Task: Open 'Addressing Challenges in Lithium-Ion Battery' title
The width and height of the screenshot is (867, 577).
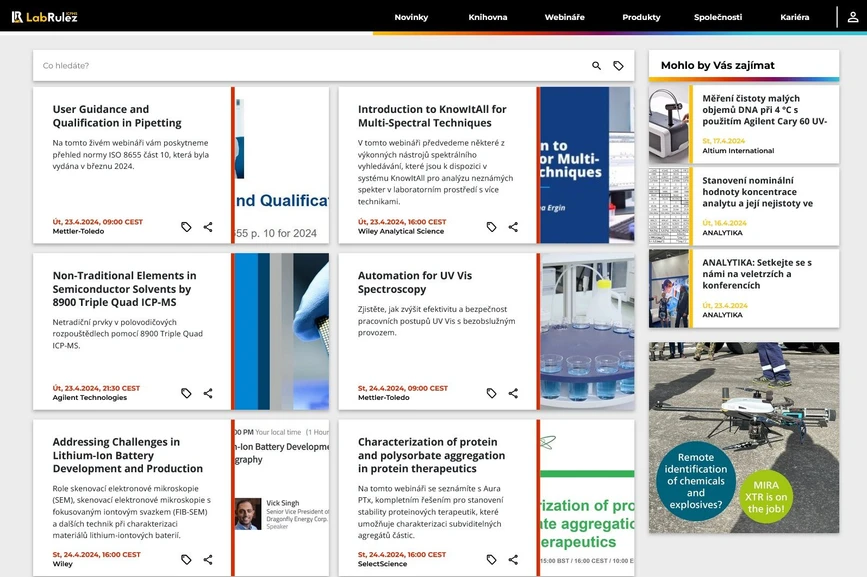Action: click(128, 455)
